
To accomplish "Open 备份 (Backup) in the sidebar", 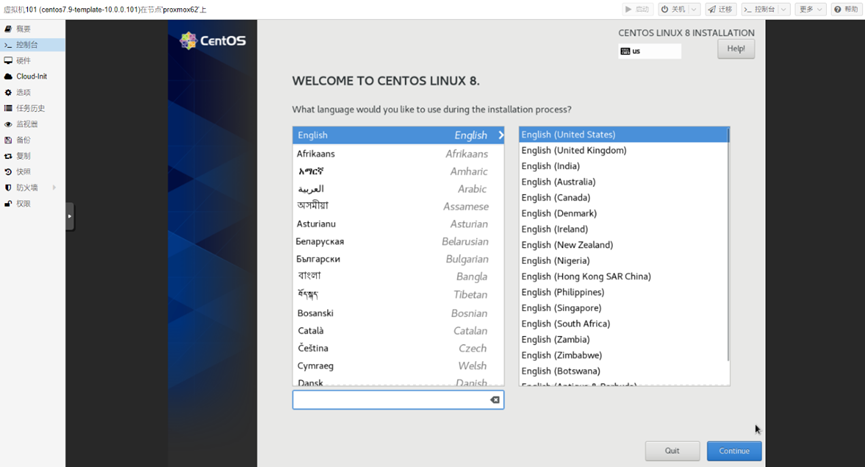I will tap(32, 140).
